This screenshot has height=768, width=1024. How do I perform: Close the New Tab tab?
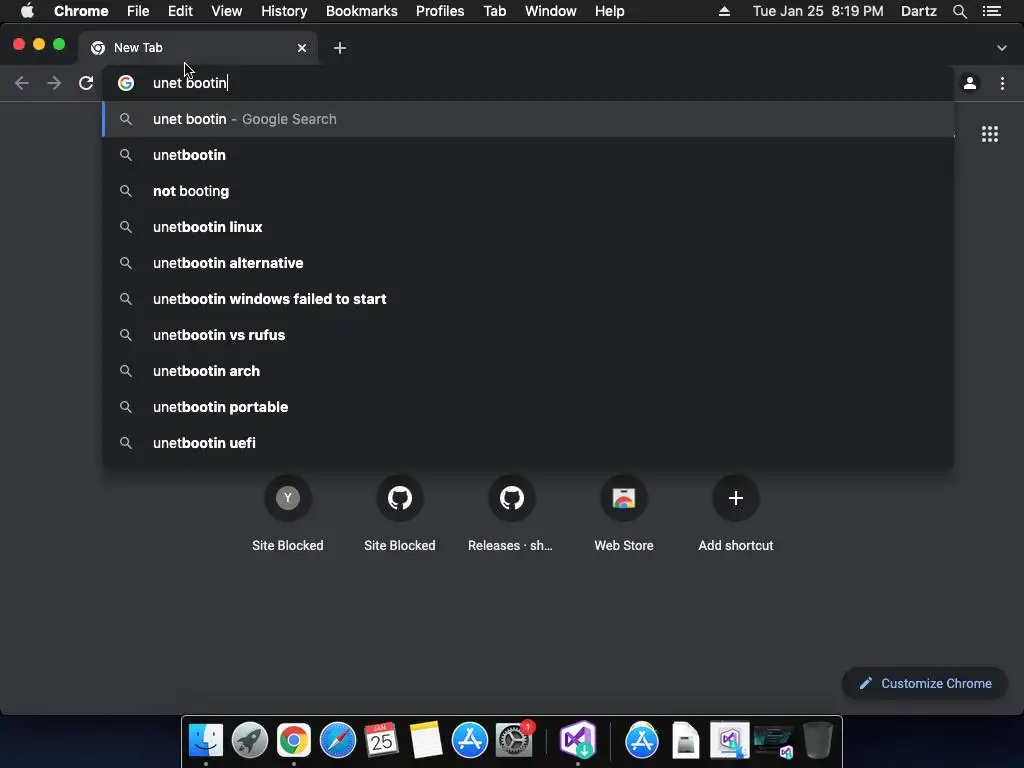click(x=302, y=48)
